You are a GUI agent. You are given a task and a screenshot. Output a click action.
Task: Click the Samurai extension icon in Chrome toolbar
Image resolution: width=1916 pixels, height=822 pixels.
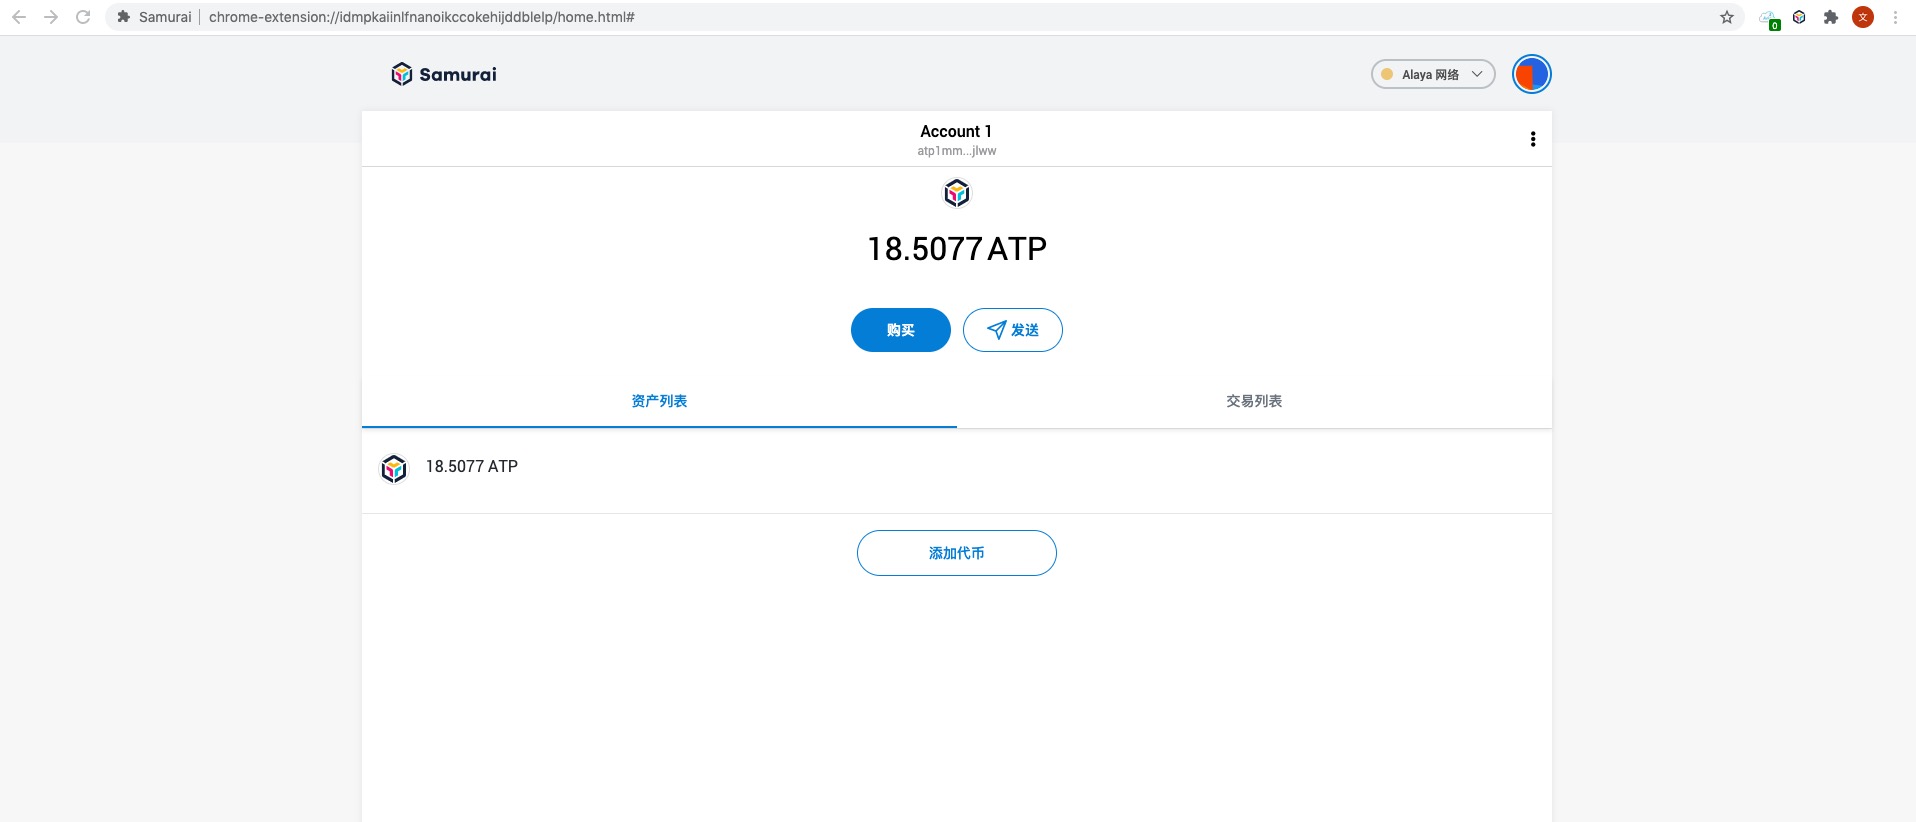click(1799, 17)
